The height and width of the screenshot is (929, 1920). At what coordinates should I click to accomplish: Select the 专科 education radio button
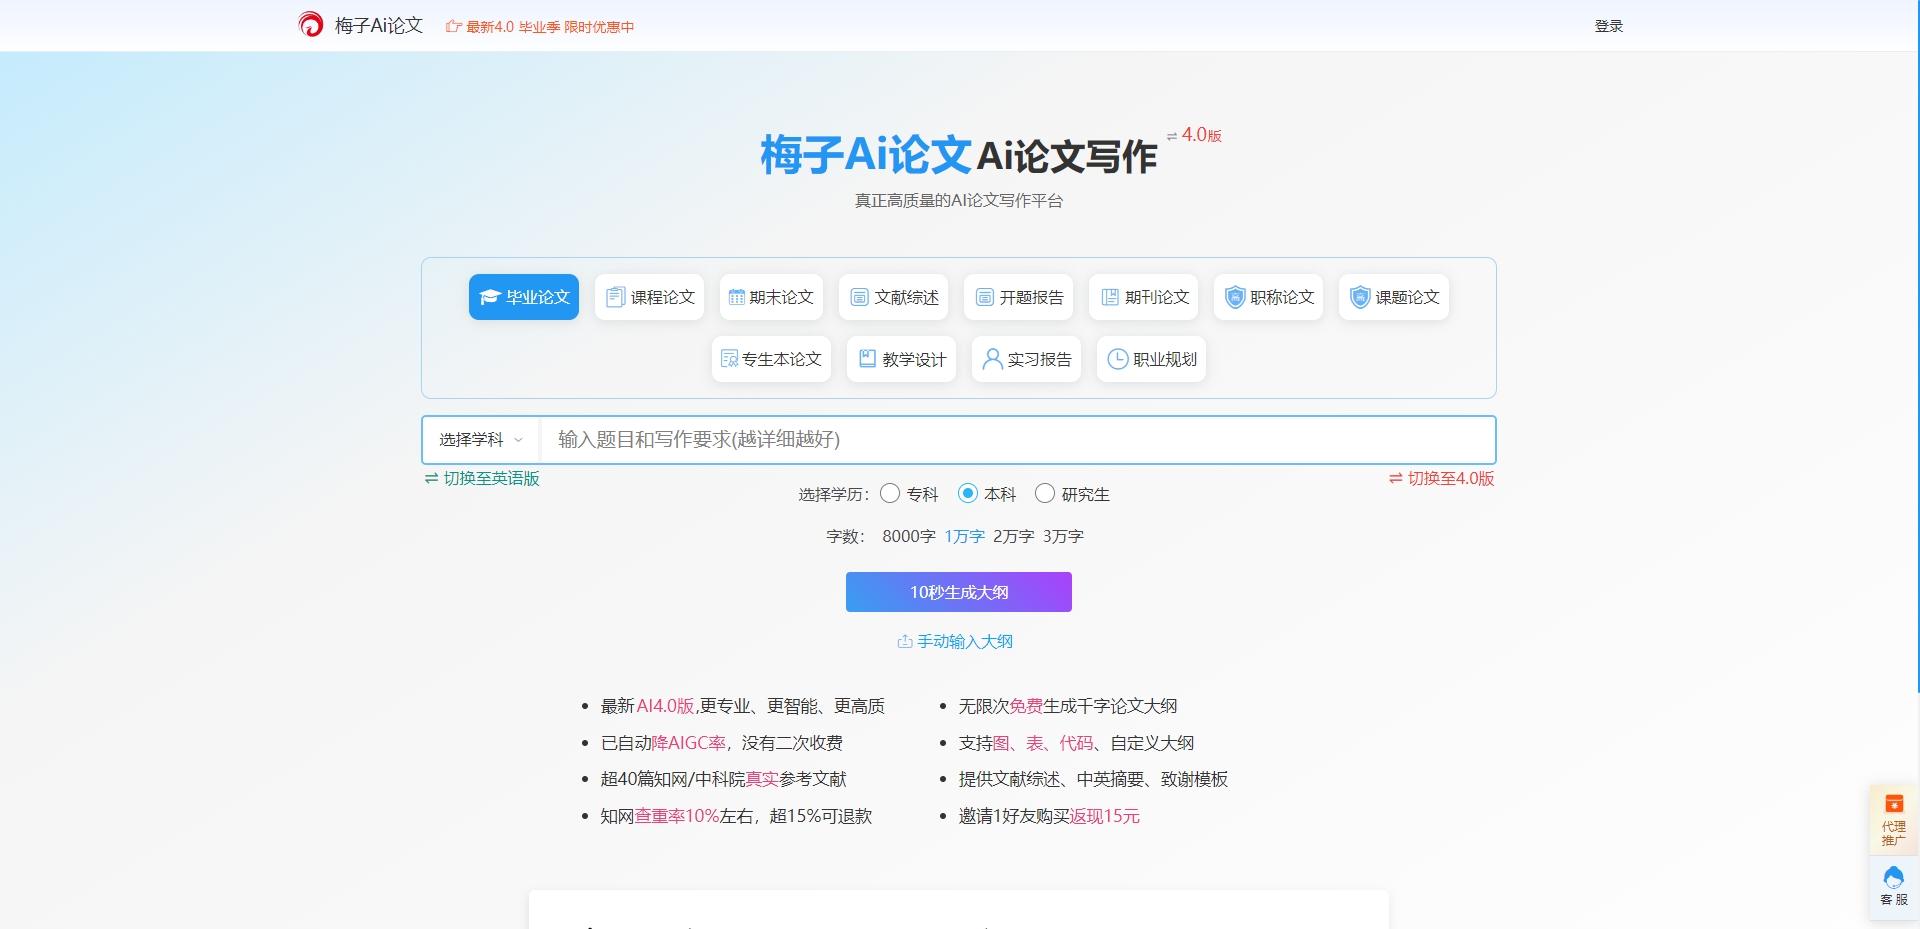890,493
